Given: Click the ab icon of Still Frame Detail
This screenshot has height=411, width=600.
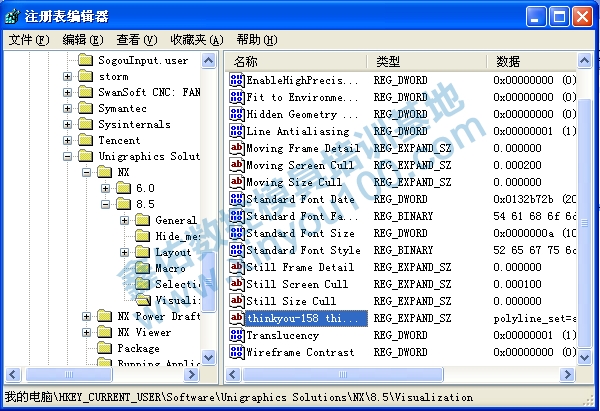Looking at the screenshot, I should [x=236, y=267].
